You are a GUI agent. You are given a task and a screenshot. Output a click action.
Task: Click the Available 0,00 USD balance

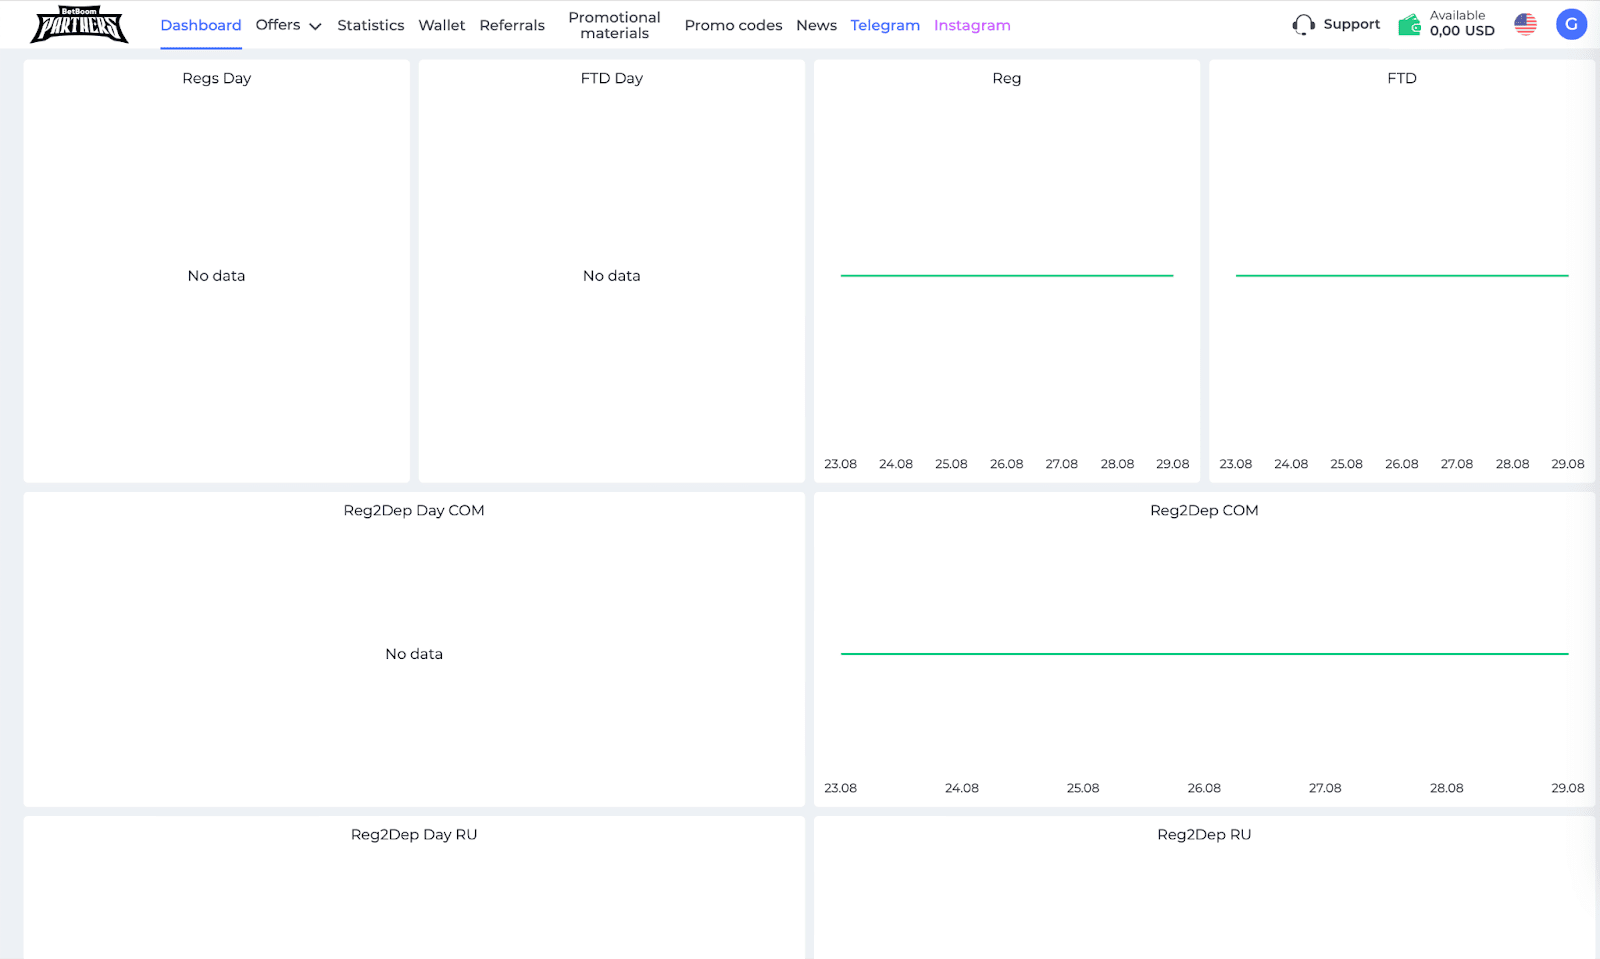(x=1461, y=24)
